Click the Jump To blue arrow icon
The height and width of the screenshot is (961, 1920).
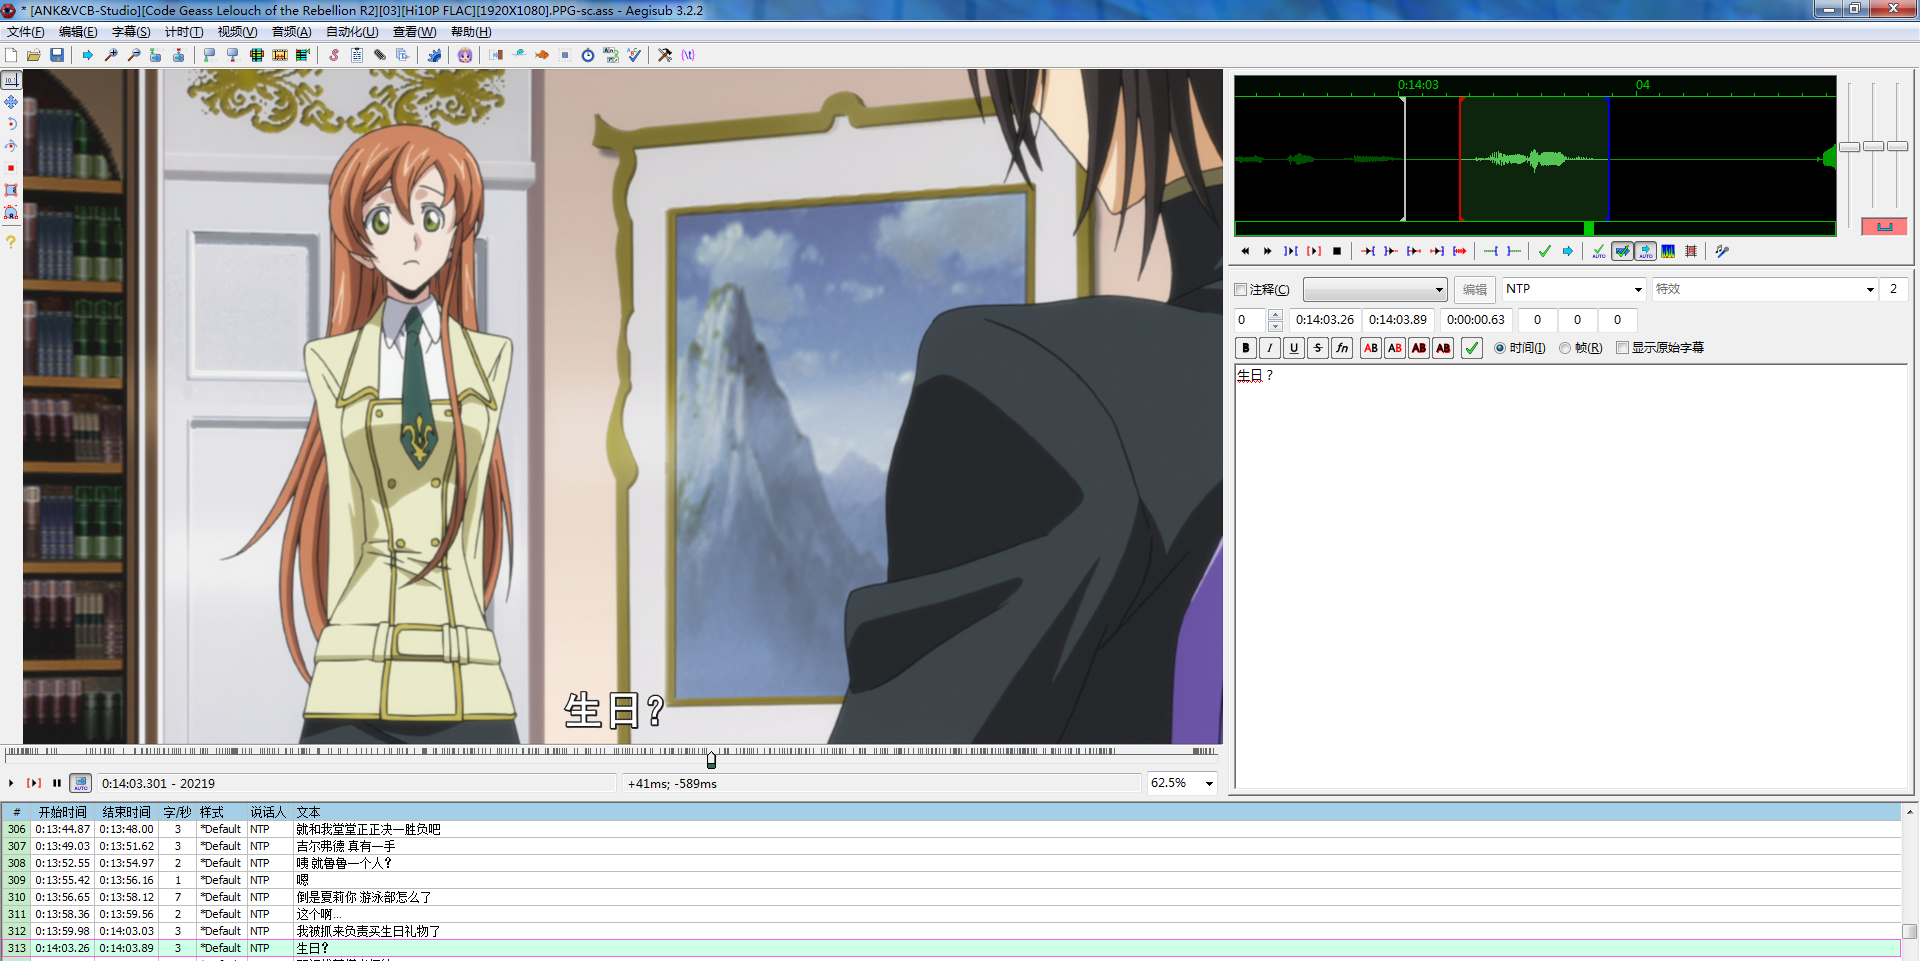[88, 55]
